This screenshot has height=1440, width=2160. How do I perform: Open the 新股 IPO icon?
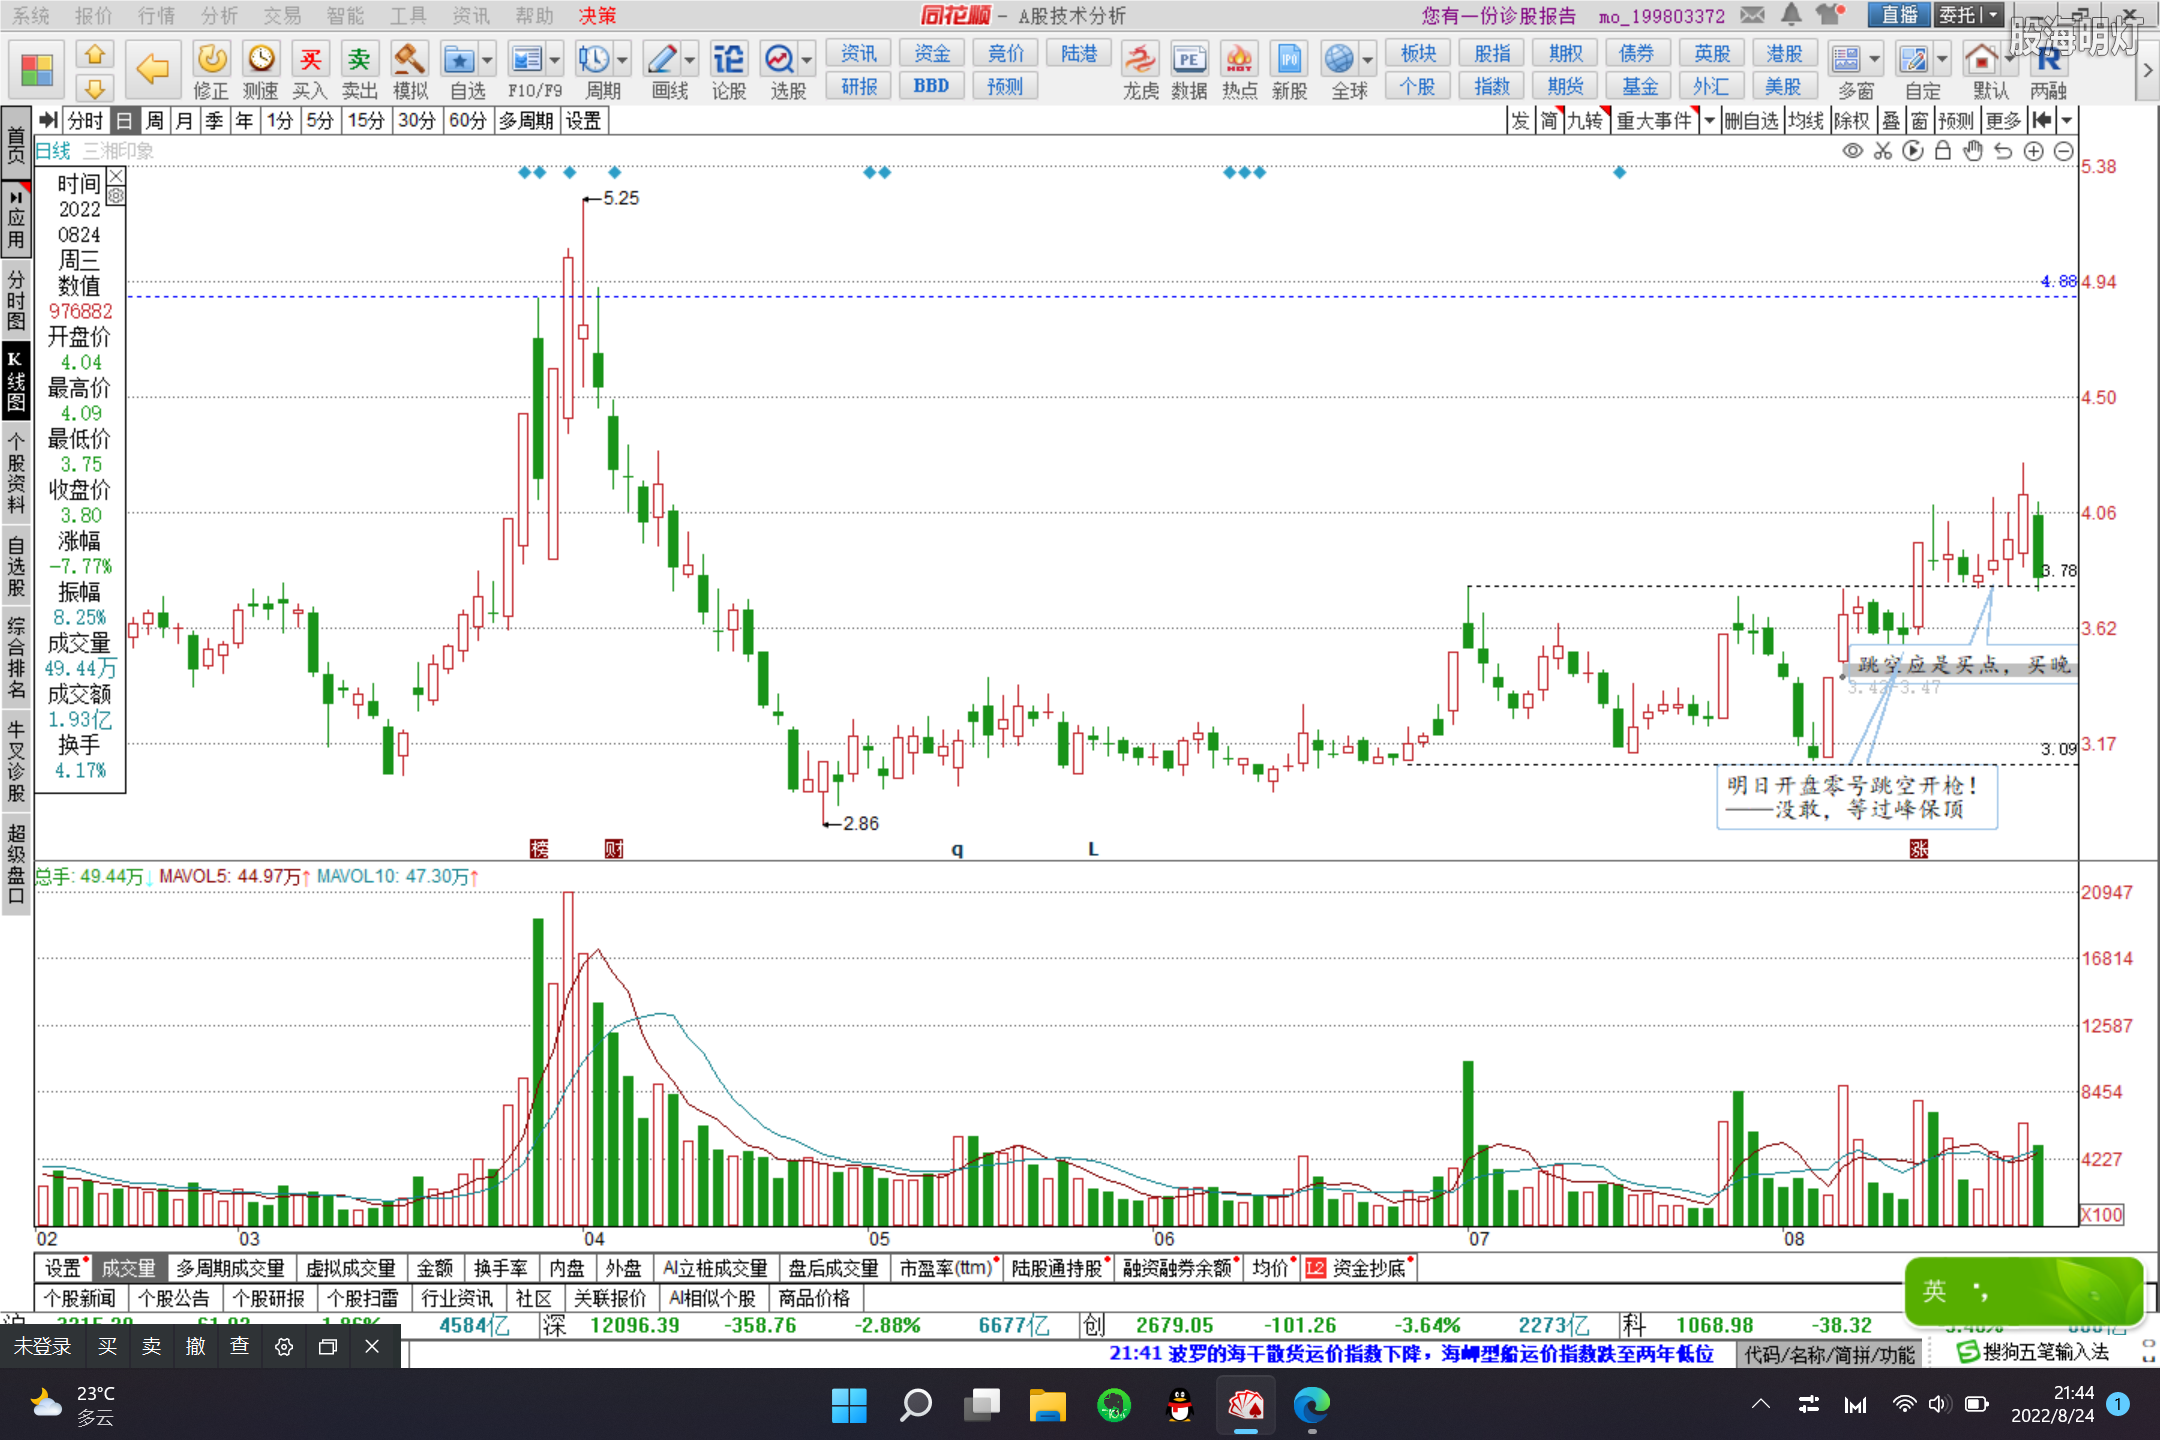point(1290,70)
